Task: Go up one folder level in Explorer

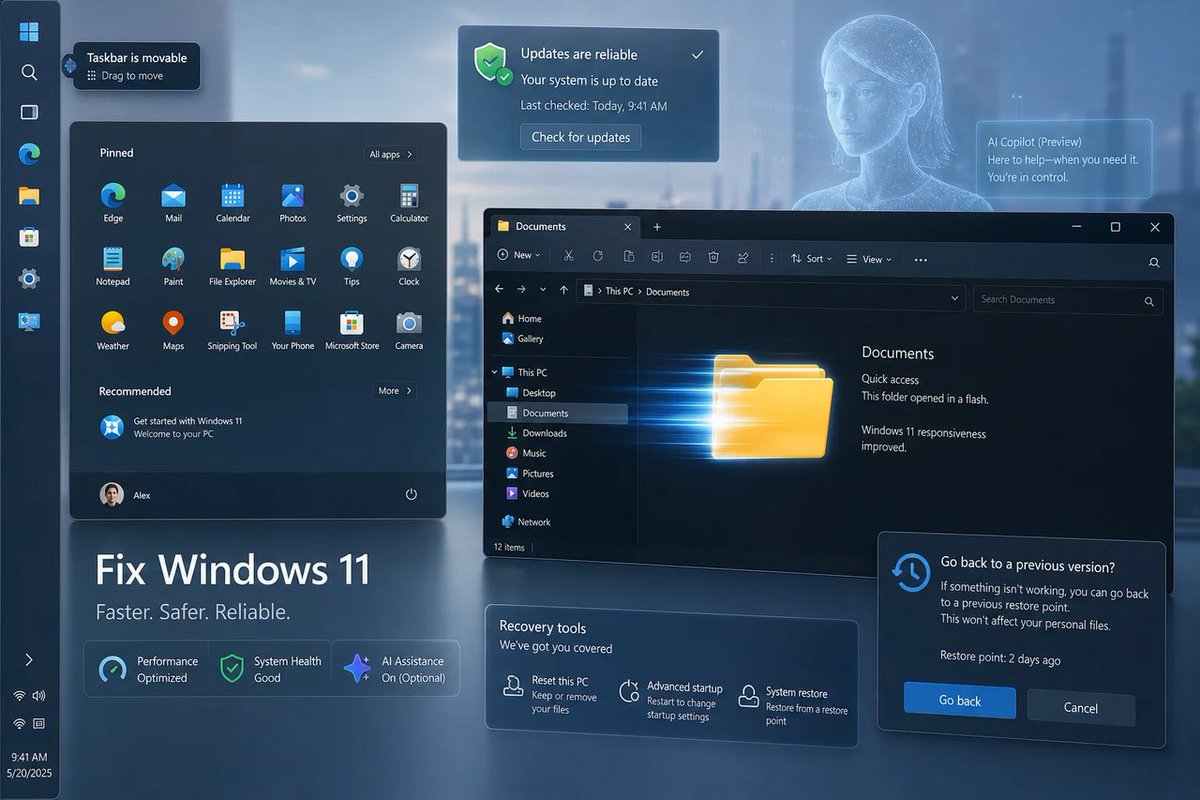Action: coord(564,290)
